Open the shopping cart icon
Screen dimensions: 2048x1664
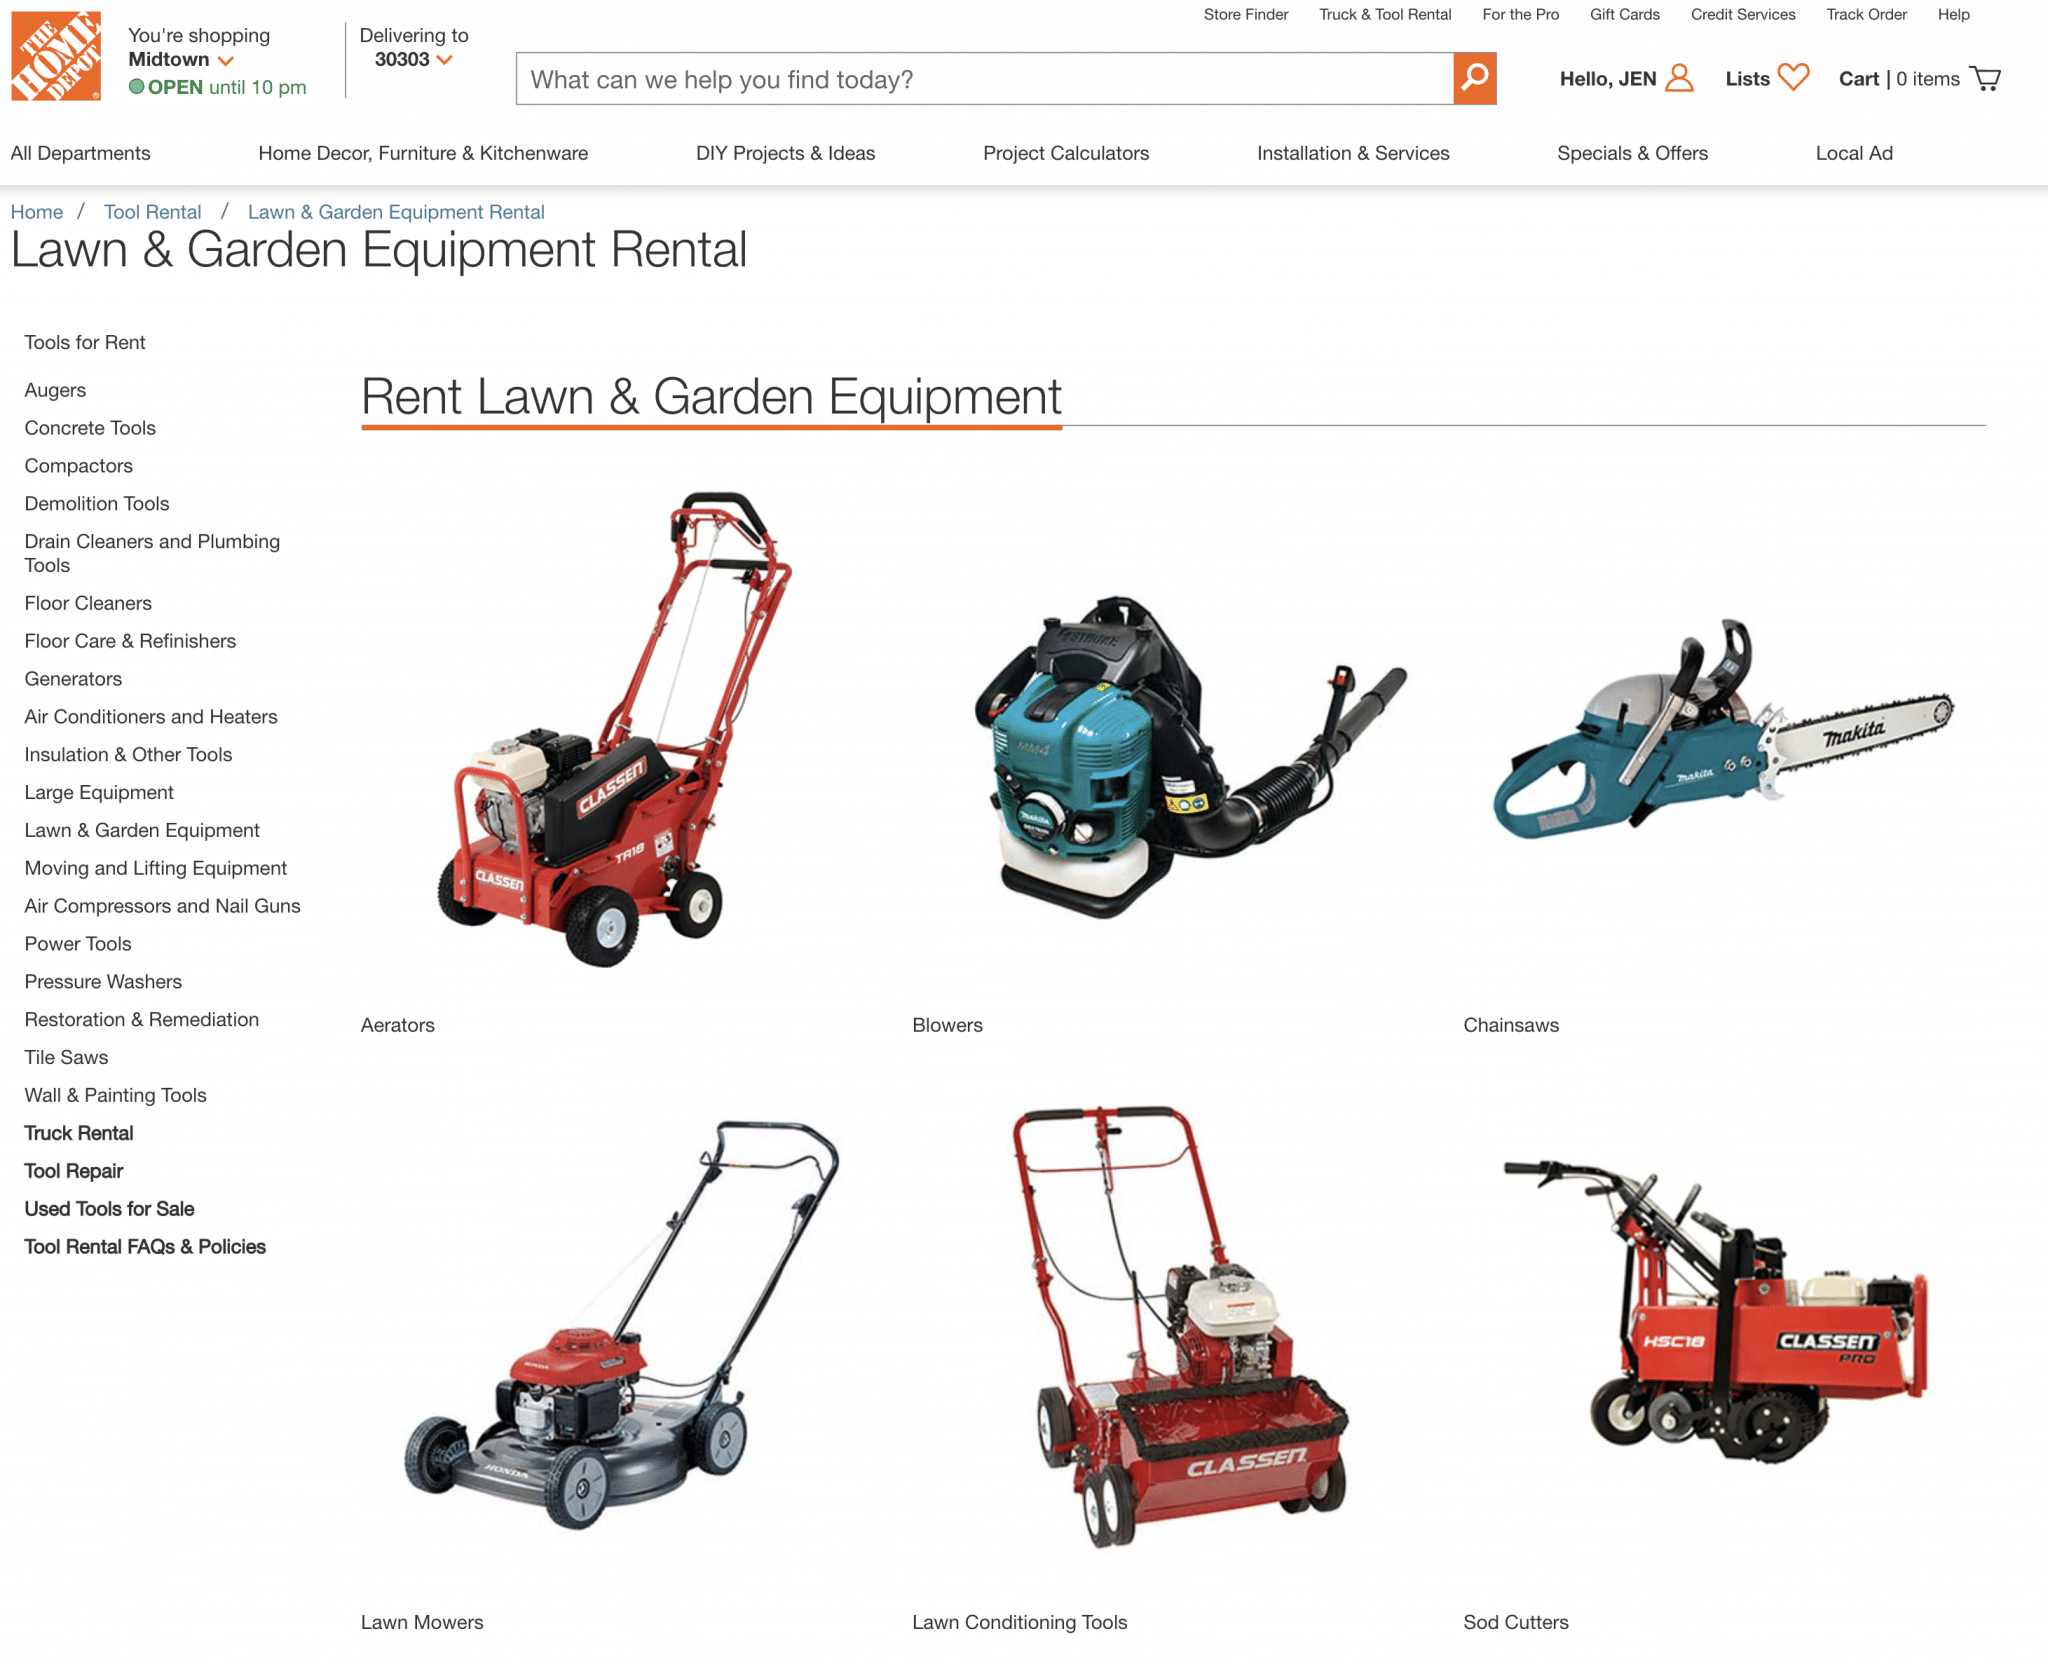point(1985,78)
